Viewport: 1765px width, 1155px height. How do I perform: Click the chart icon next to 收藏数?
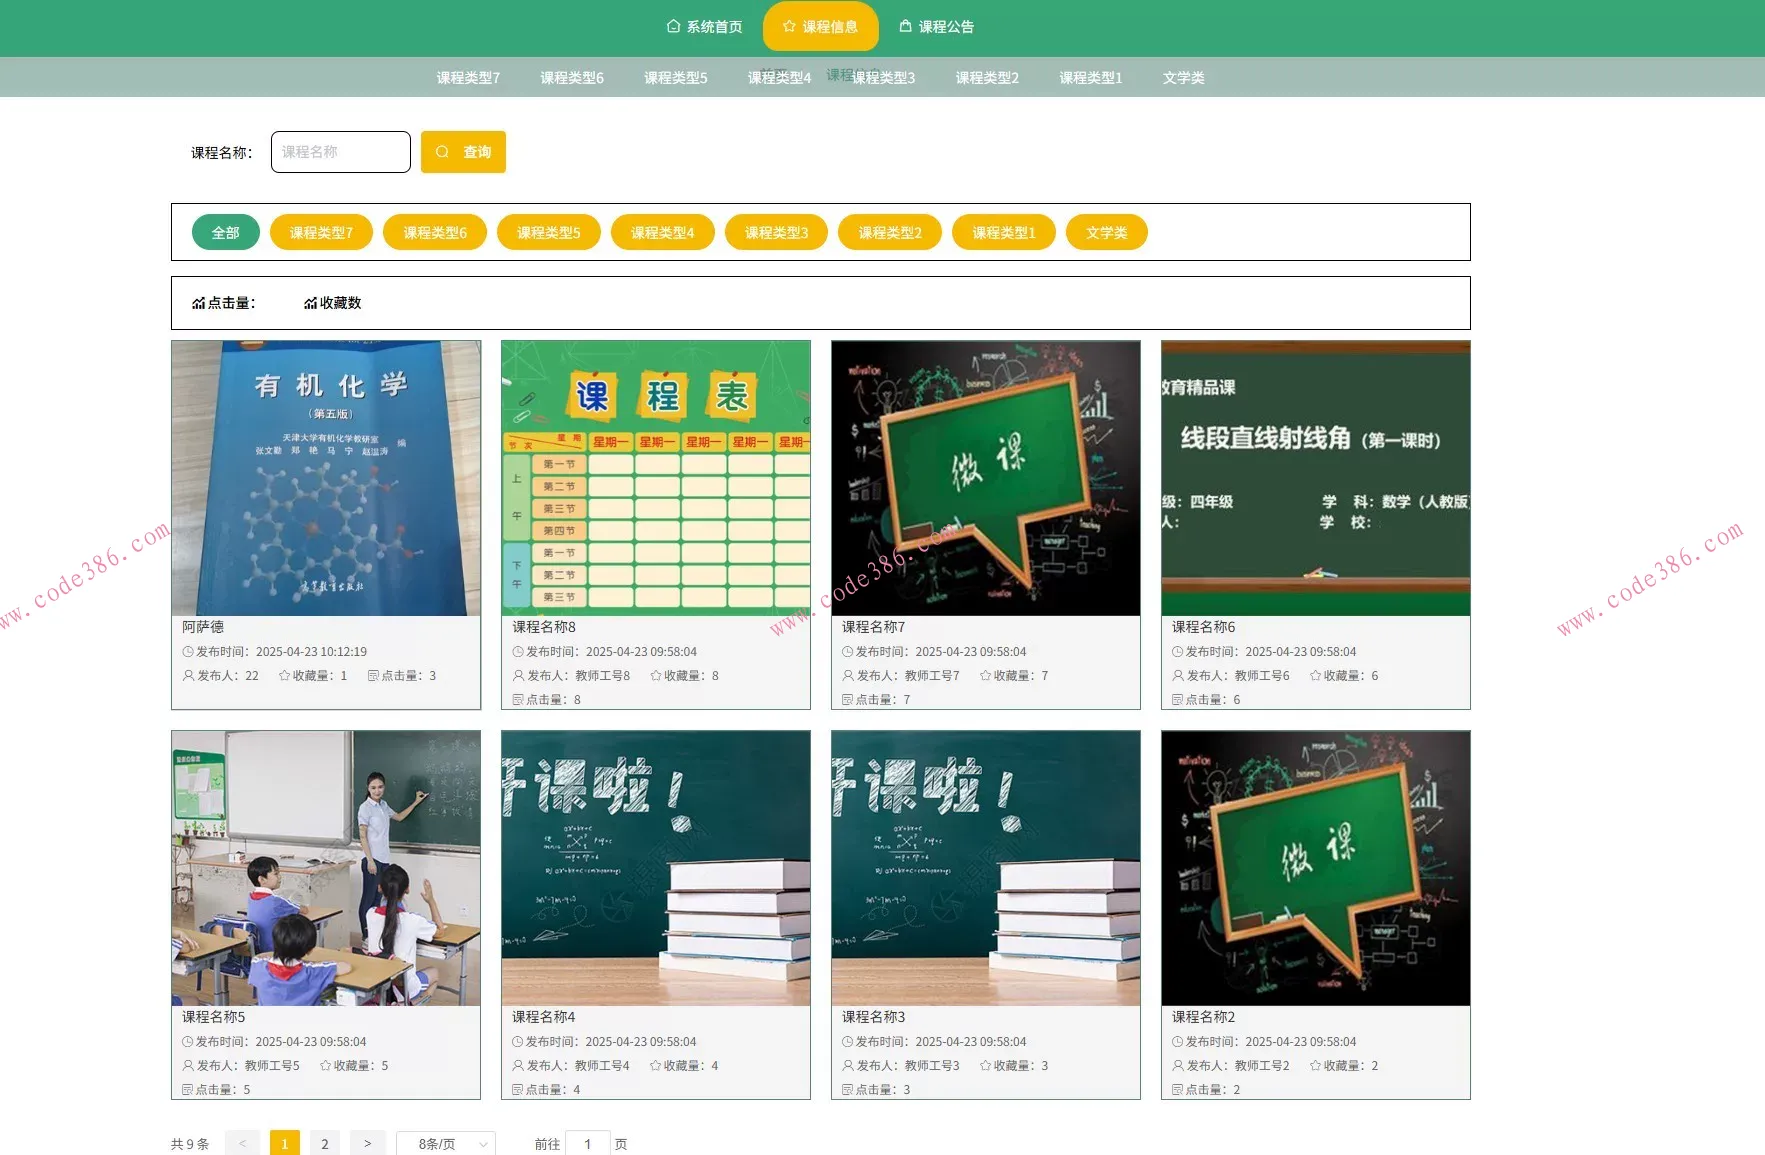coord(311,303)
